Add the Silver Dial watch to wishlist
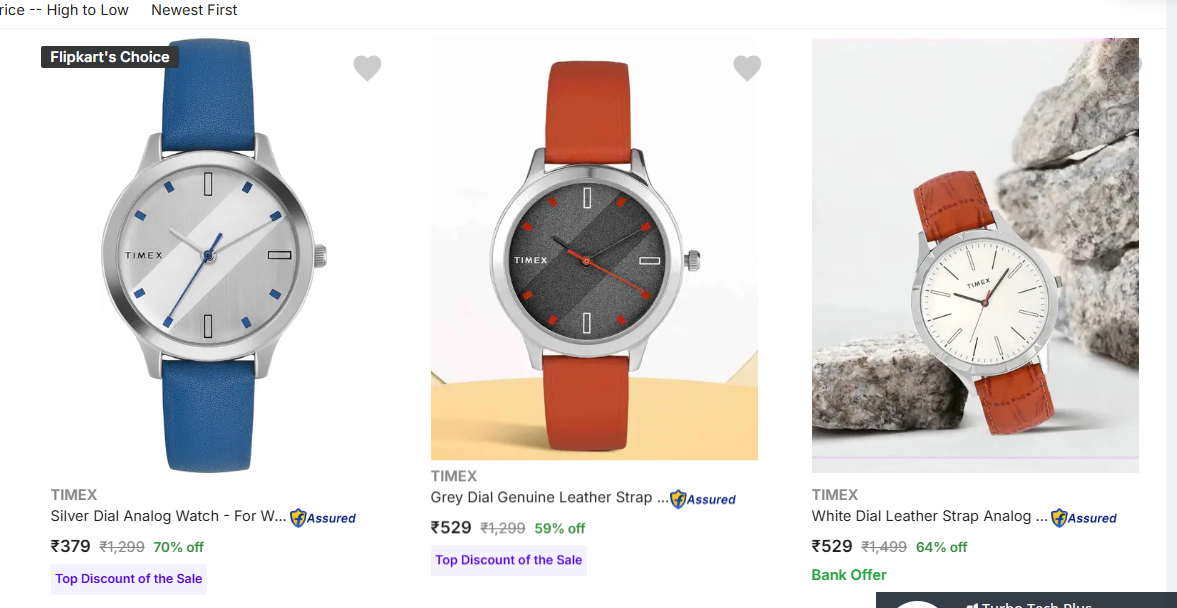 (x=367, y=68)
